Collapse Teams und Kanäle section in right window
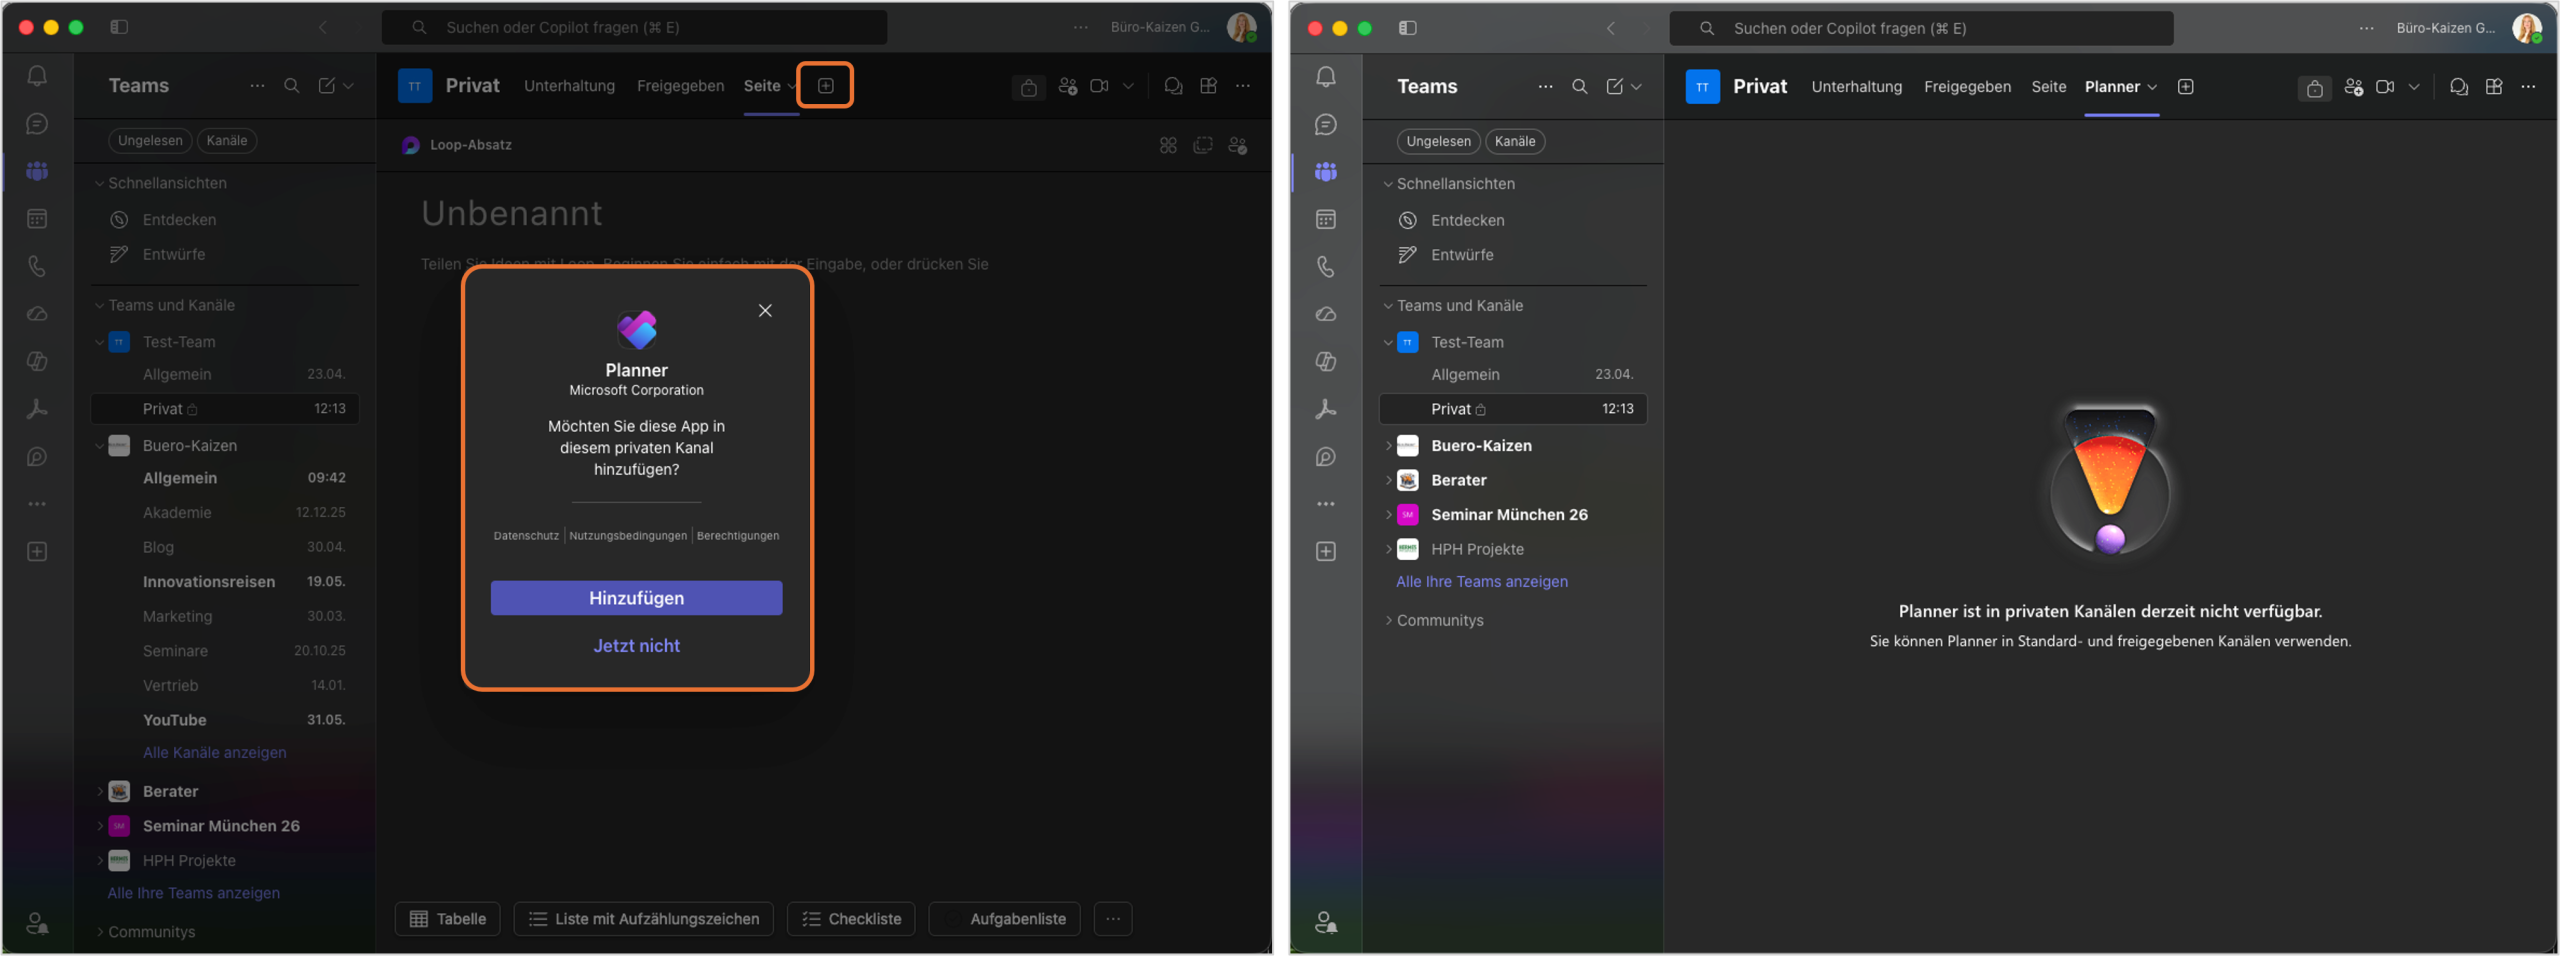This screenshot has height=956, width=2560. click(x=1388, y=306)
